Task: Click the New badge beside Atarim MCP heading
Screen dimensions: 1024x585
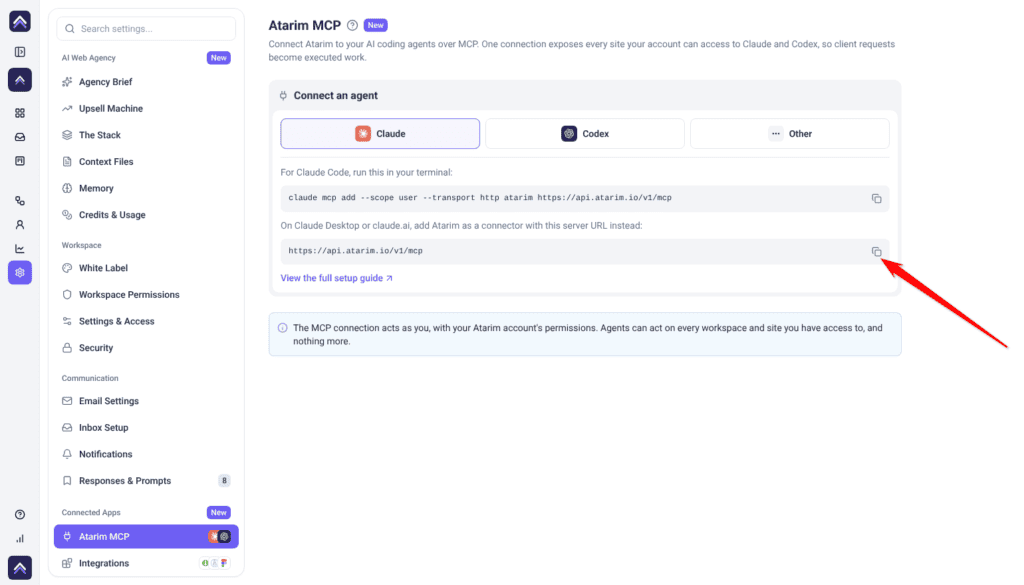Action: tap(376, 25)
